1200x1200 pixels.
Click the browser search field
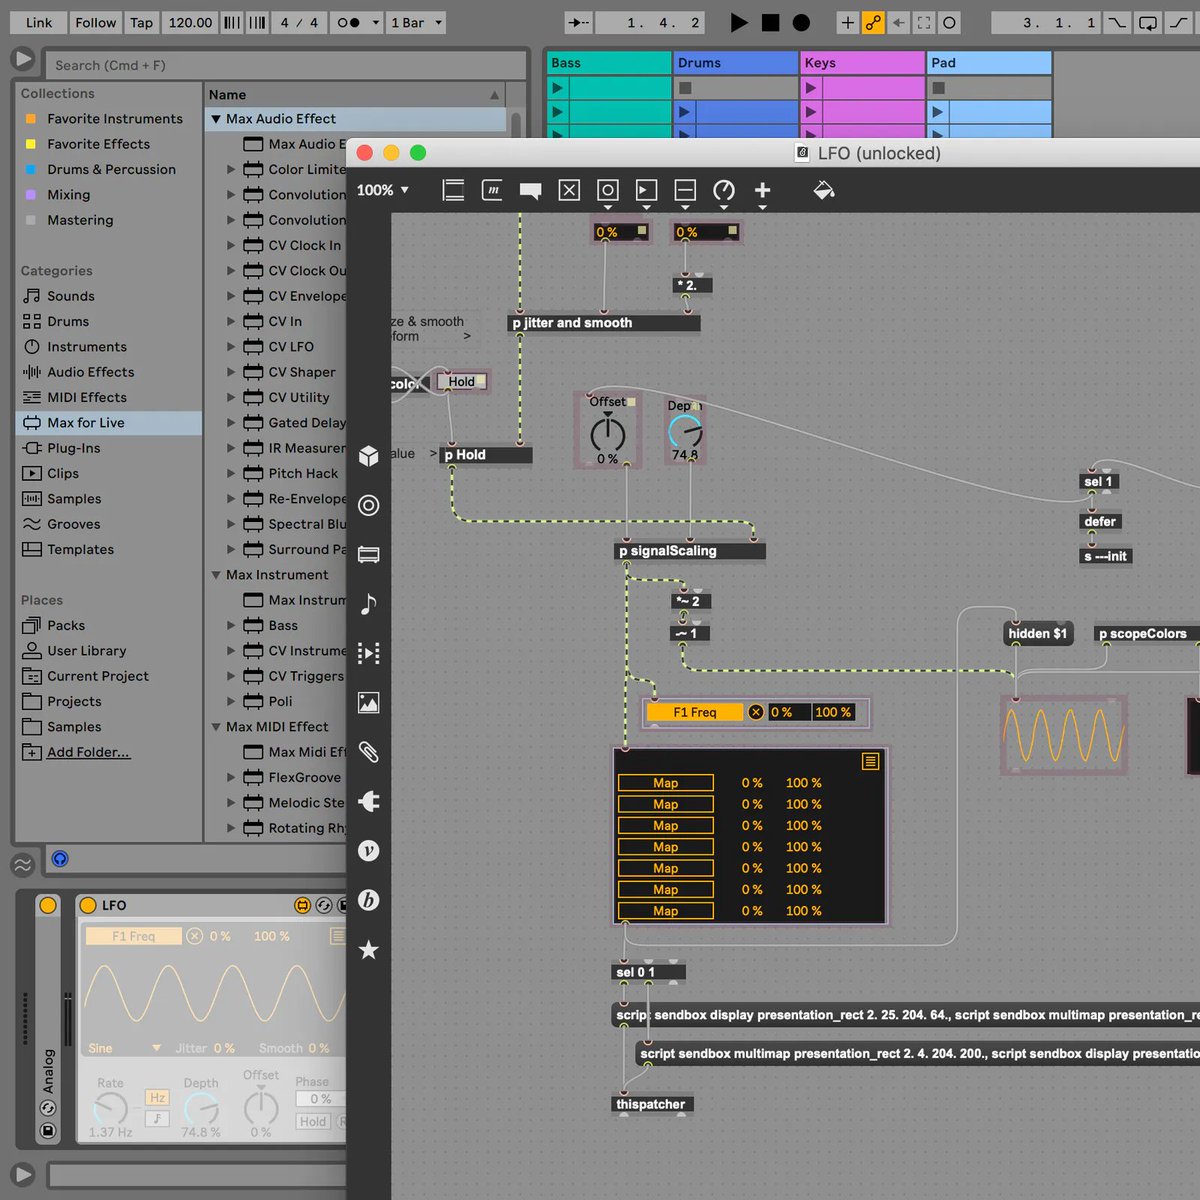[285, 64]
